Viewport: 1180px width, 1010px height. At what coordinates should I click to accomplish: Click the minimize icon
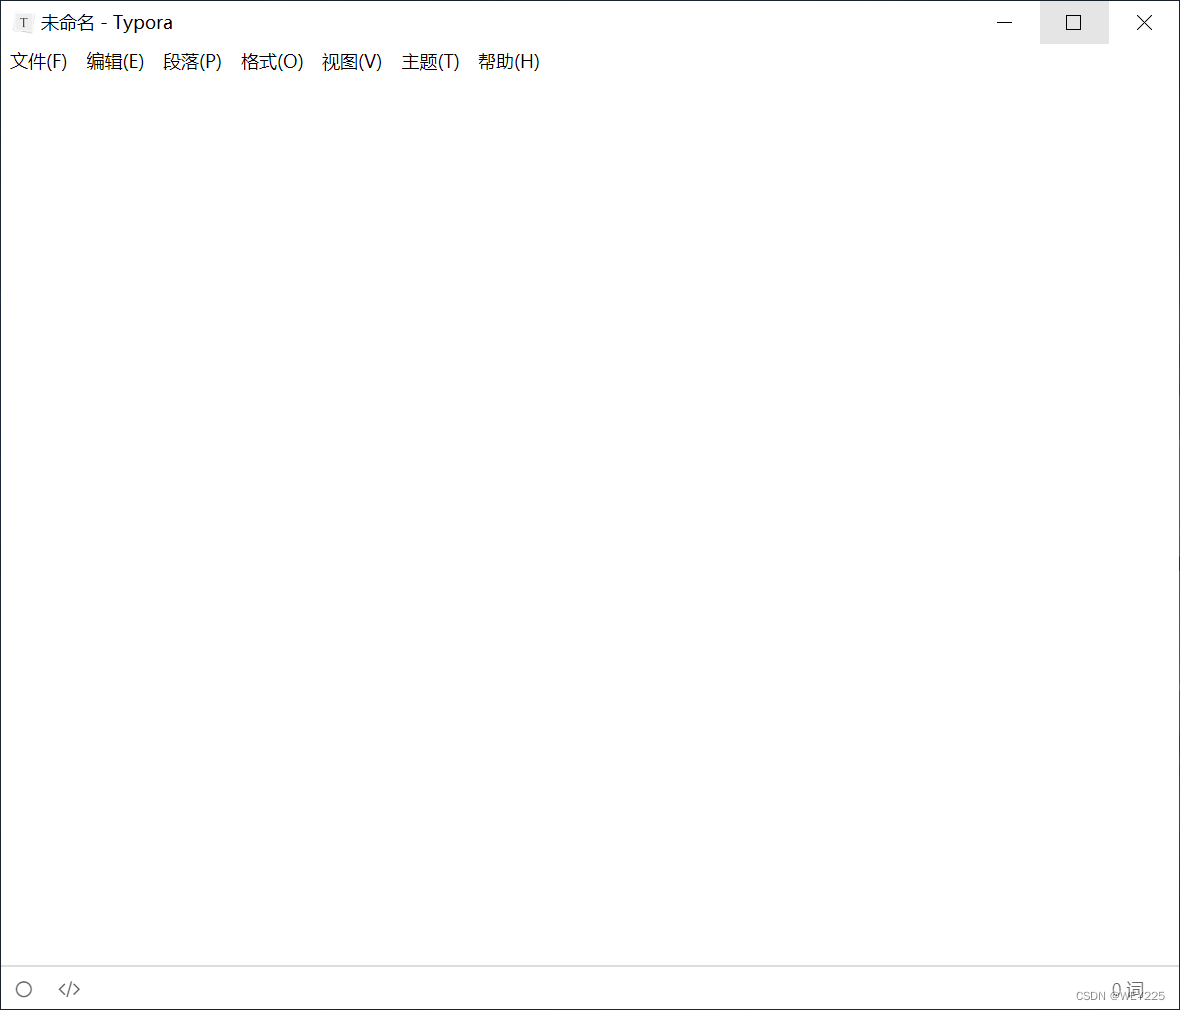(x=1004, y=22)
